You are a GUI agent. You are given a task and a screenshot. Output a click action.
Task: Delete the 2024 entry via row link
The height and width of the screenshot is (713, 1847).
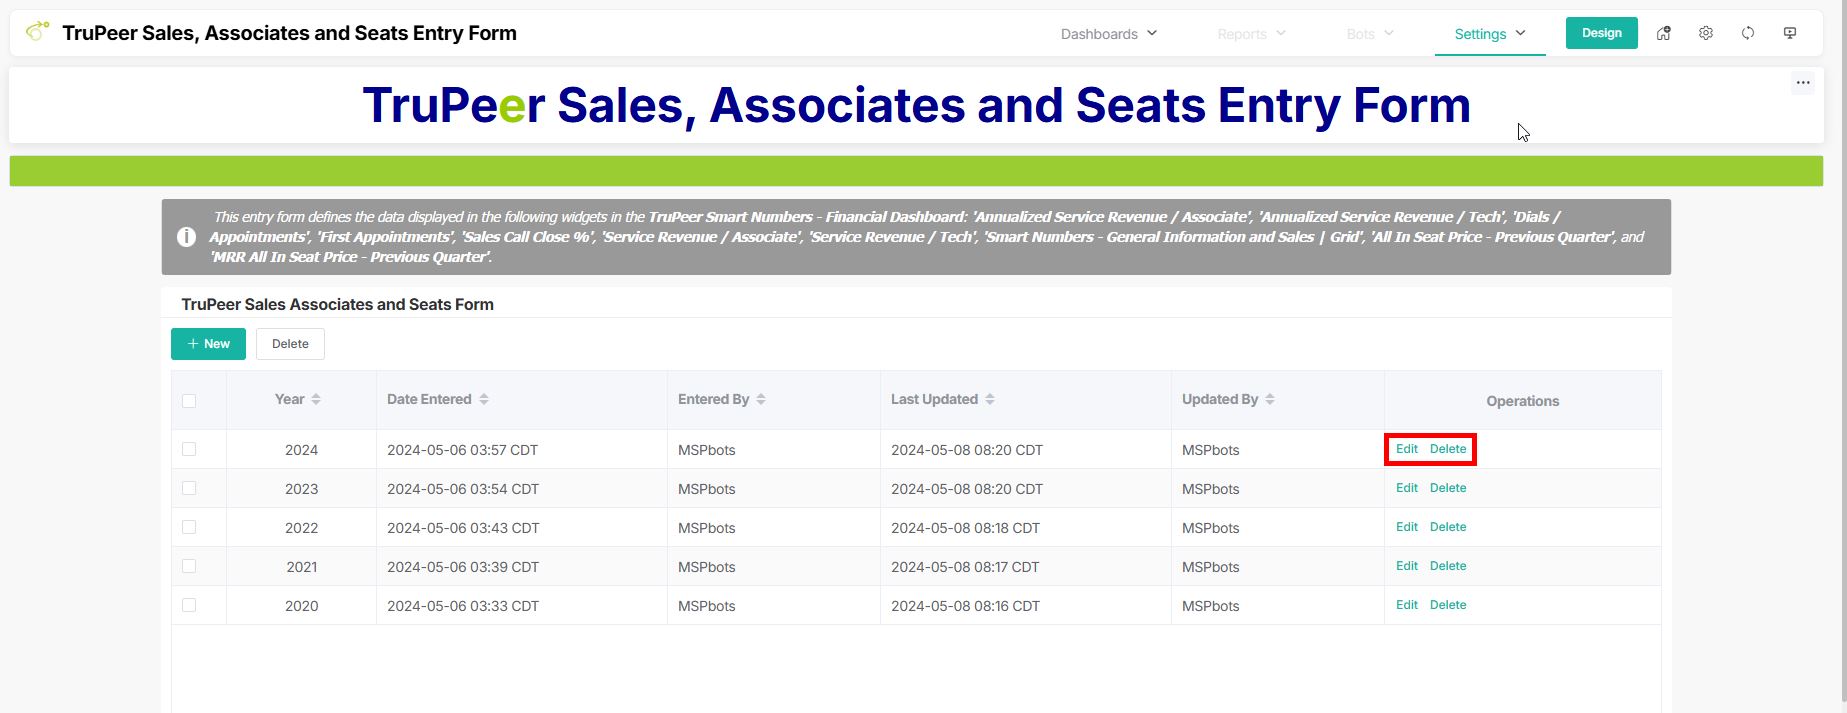1448,449
